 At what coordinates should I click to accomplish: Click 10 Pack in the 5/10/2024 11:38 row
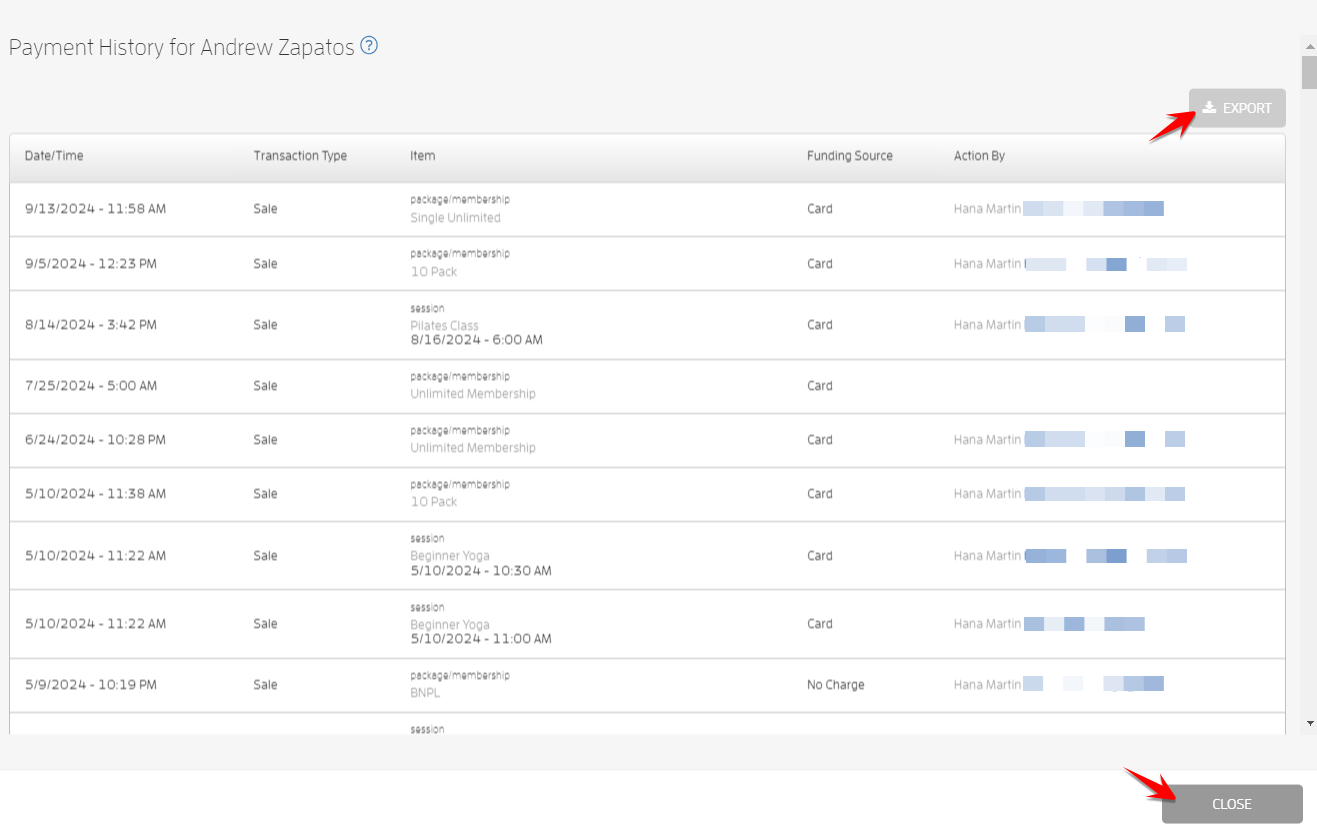tap(433, 502)
